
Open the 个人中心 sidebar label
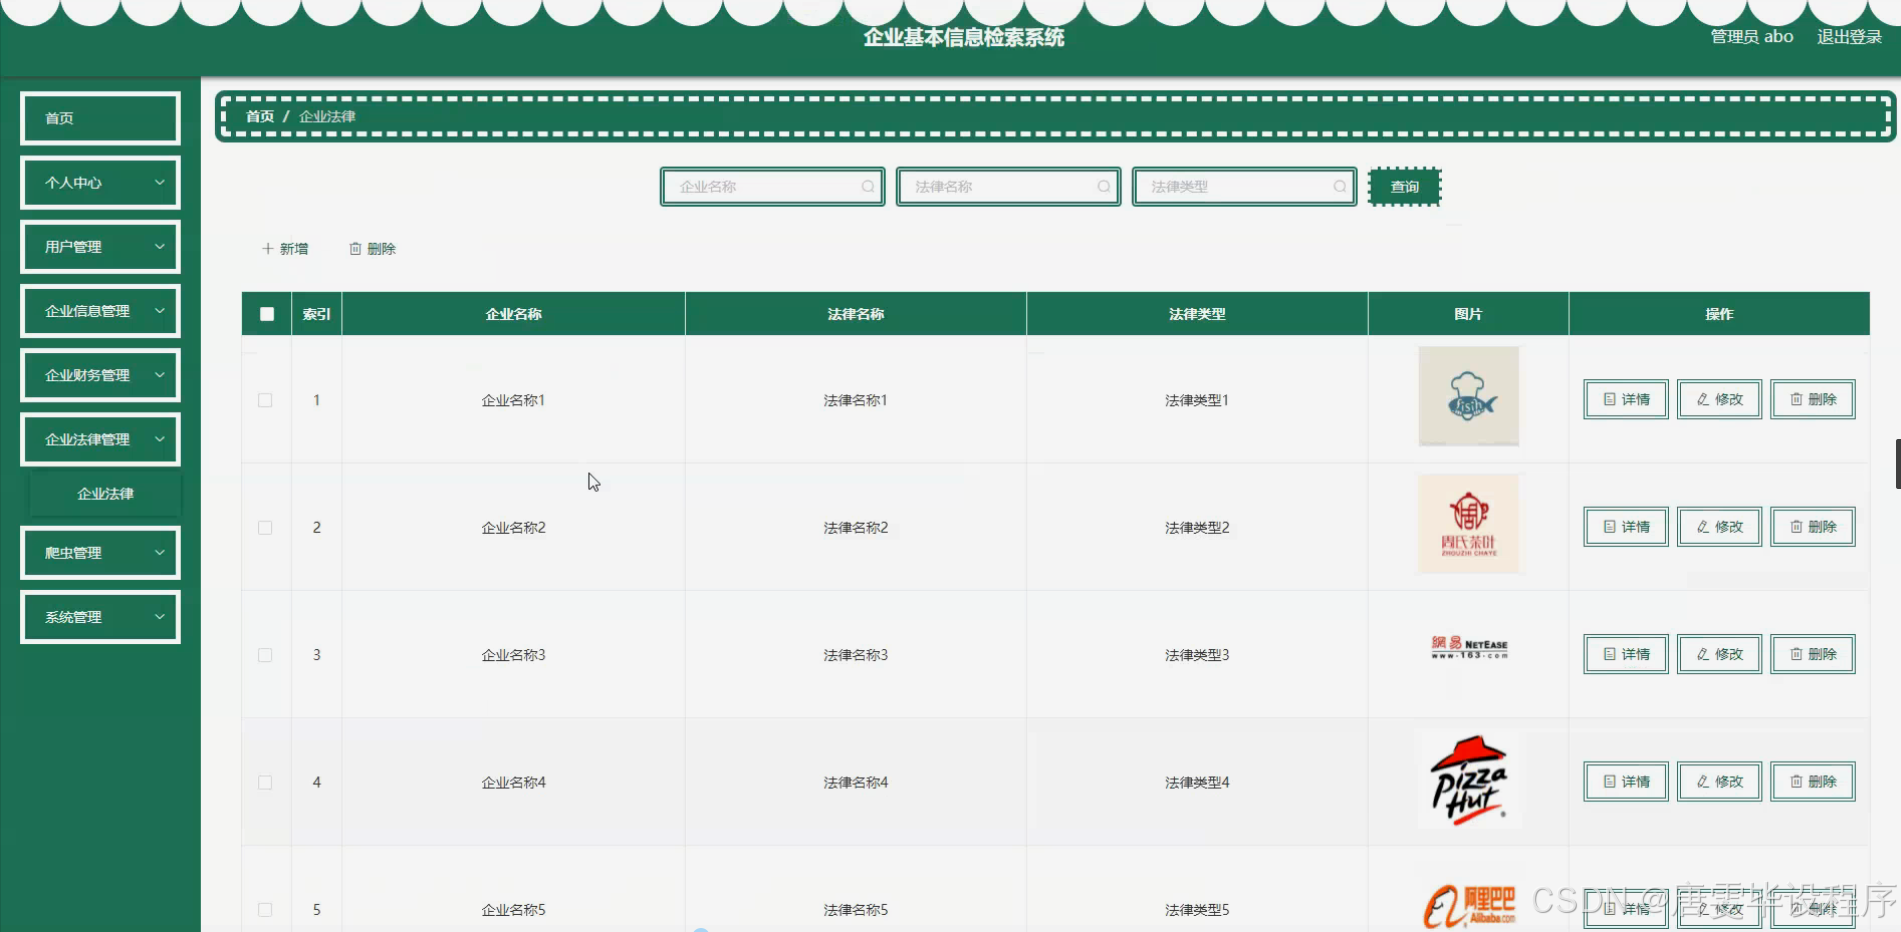(x=73, y=183)
